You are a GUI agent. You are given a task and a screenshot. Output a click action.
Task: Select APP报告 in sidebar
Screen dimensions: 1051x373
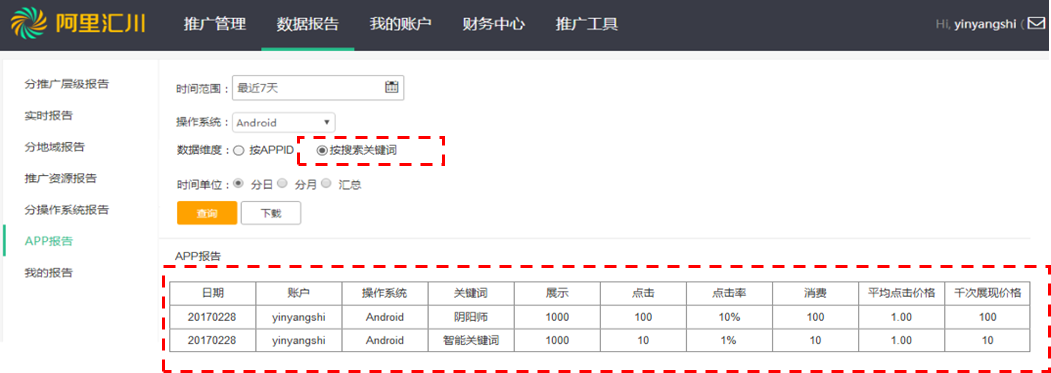(49, 242)
